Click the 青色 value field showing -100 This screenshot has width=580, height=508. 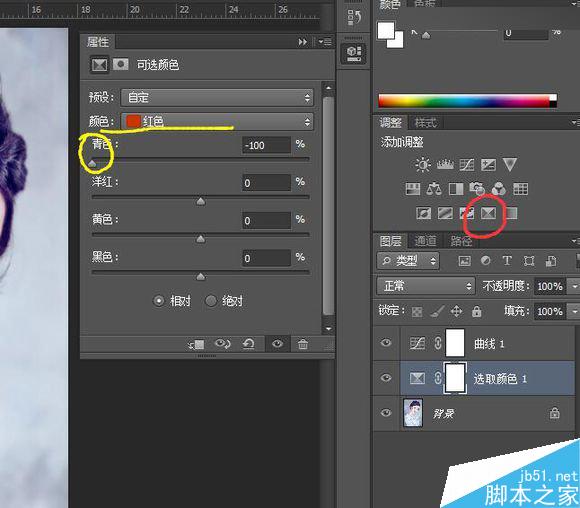click(266, 145)
